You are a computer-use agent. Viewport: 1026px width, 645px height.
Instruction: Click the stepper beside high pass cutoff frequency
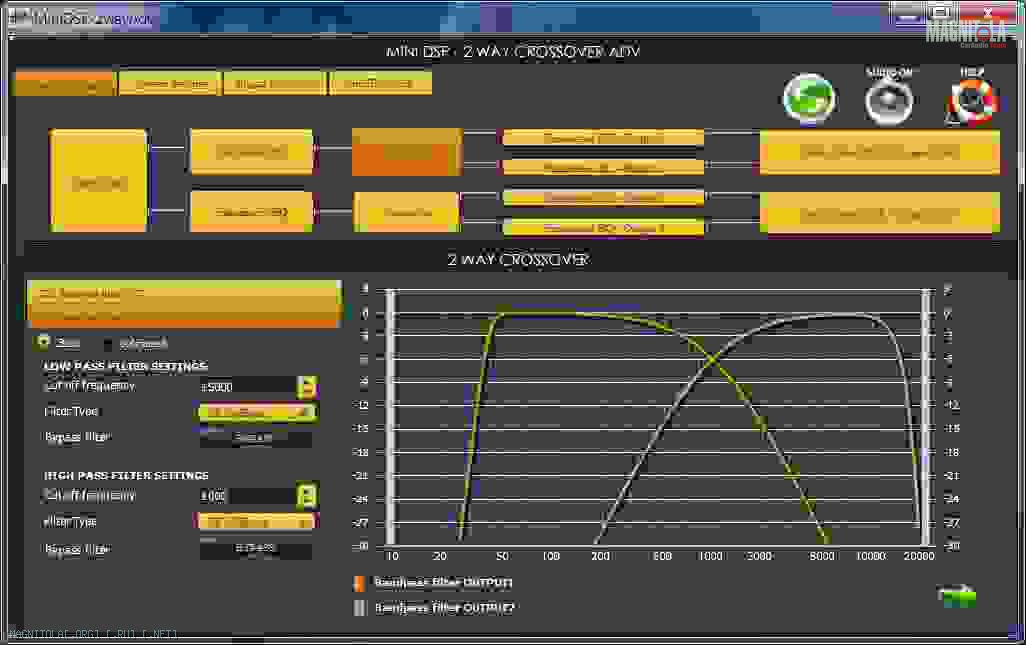pyautogui.click(x=307, y=496)
